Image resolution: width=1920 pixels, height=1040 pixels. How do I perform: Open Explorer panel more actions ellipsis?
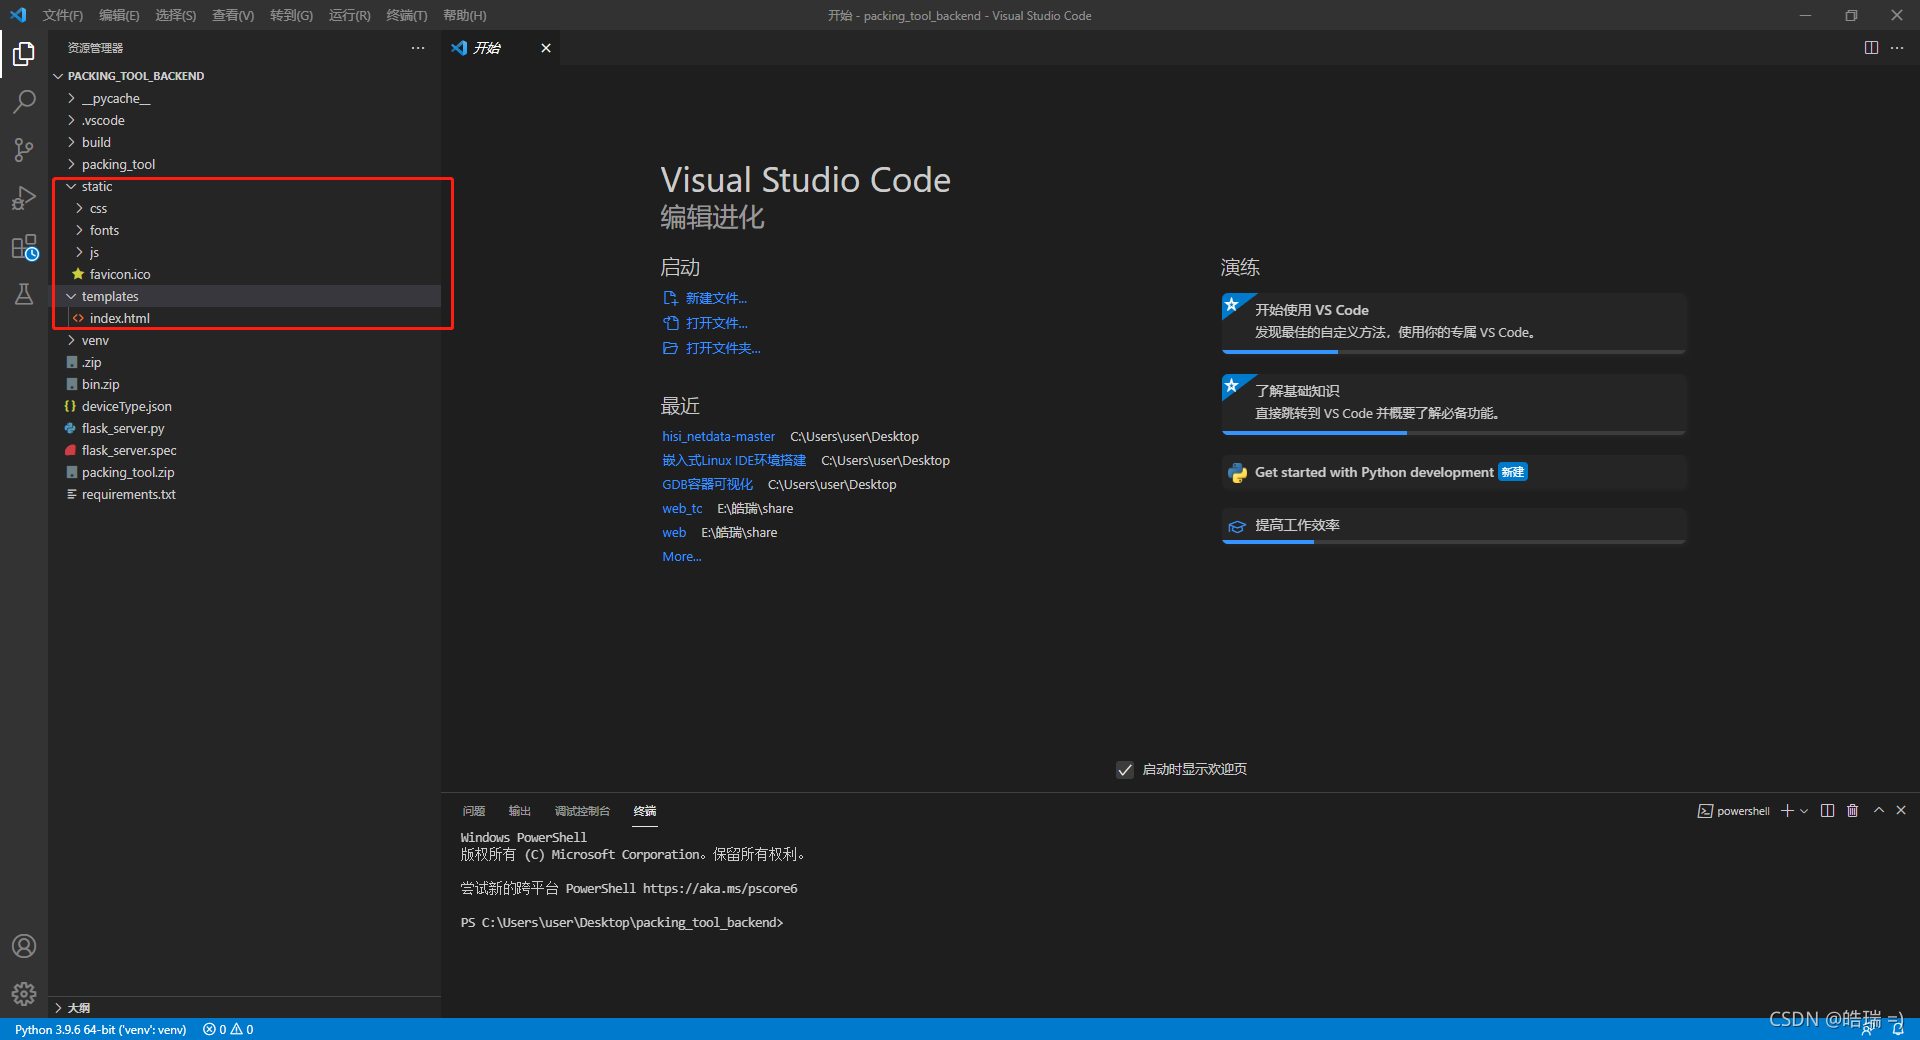tap(418, 48)
